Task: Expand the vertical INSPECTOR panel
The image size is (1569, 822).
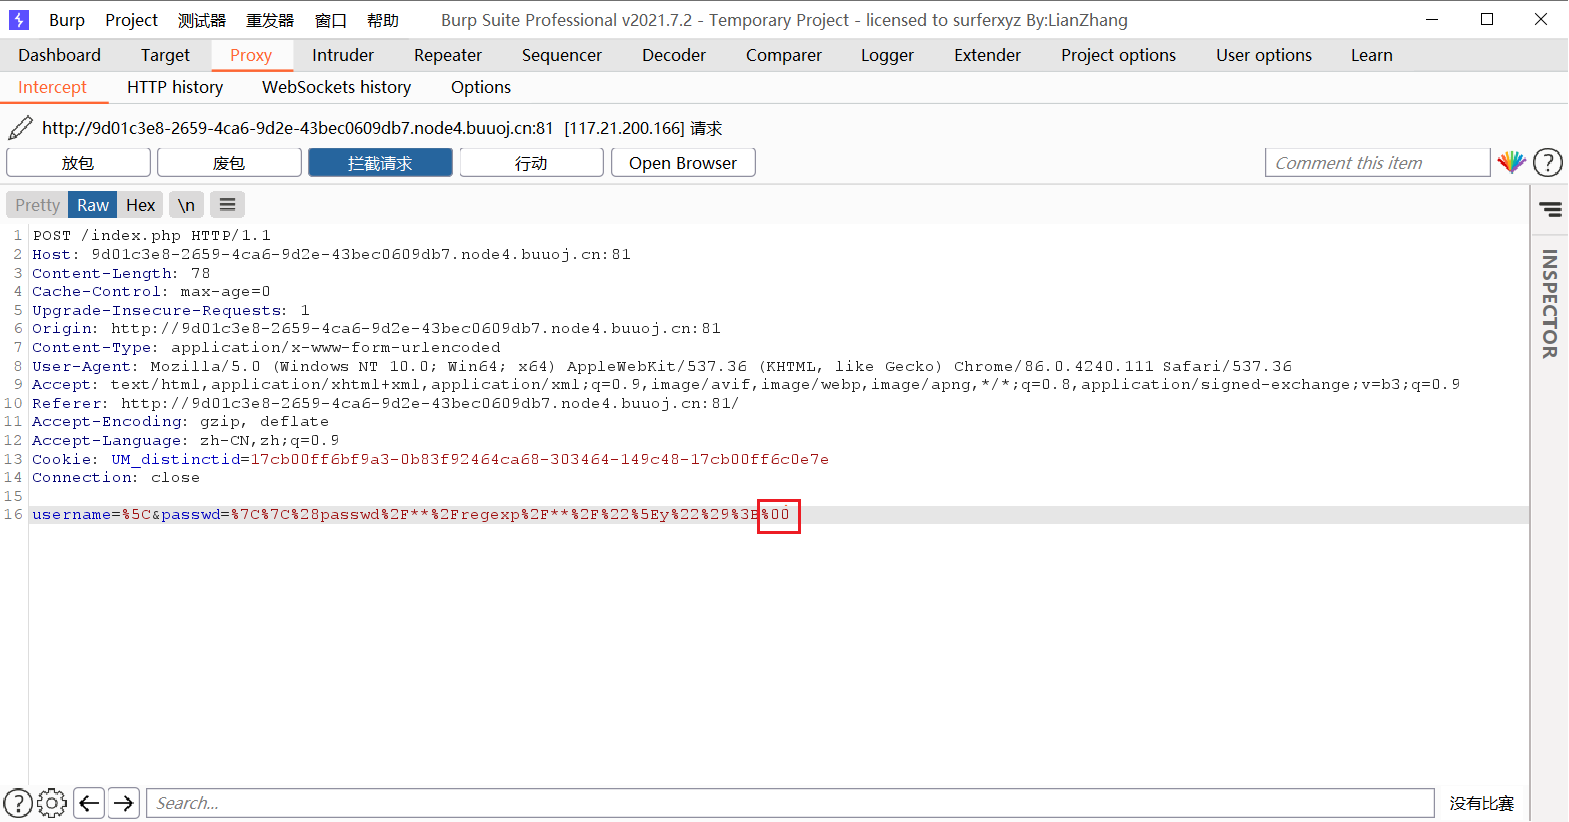Action: [1550, 304]
